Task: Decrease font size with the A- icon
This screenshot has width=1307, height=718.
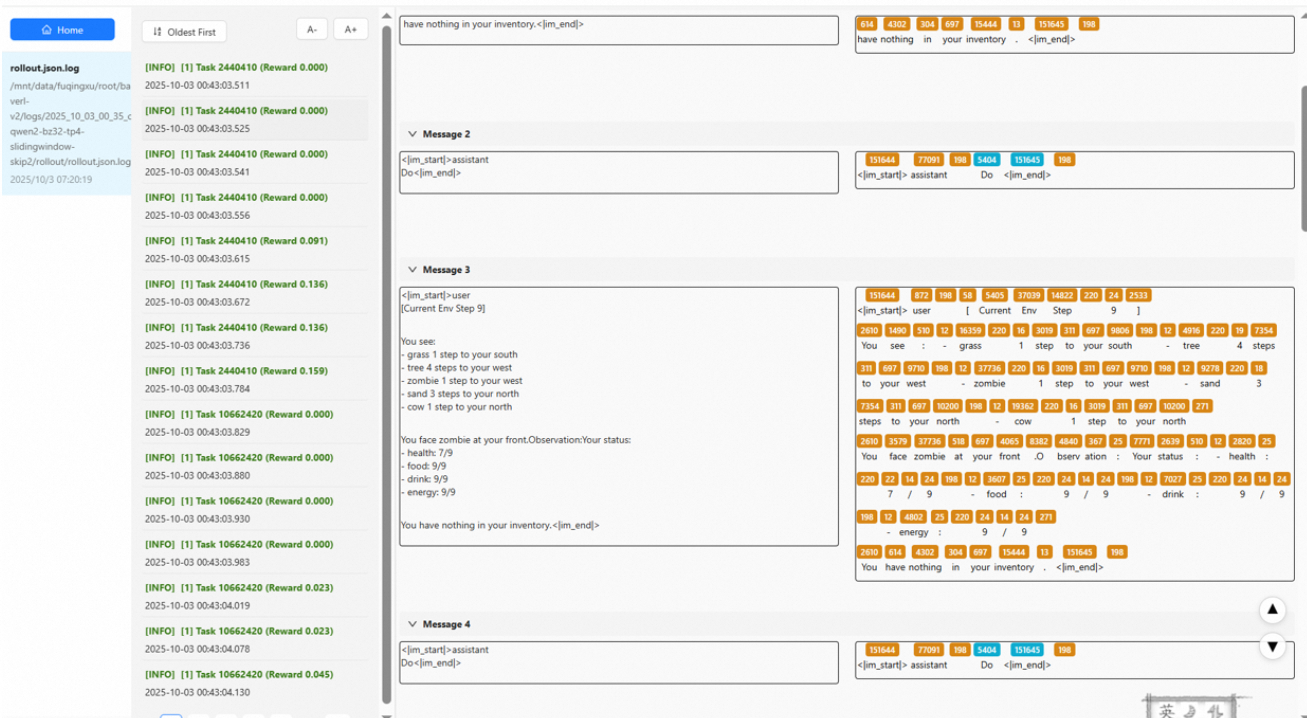Action: coord(311,29)
